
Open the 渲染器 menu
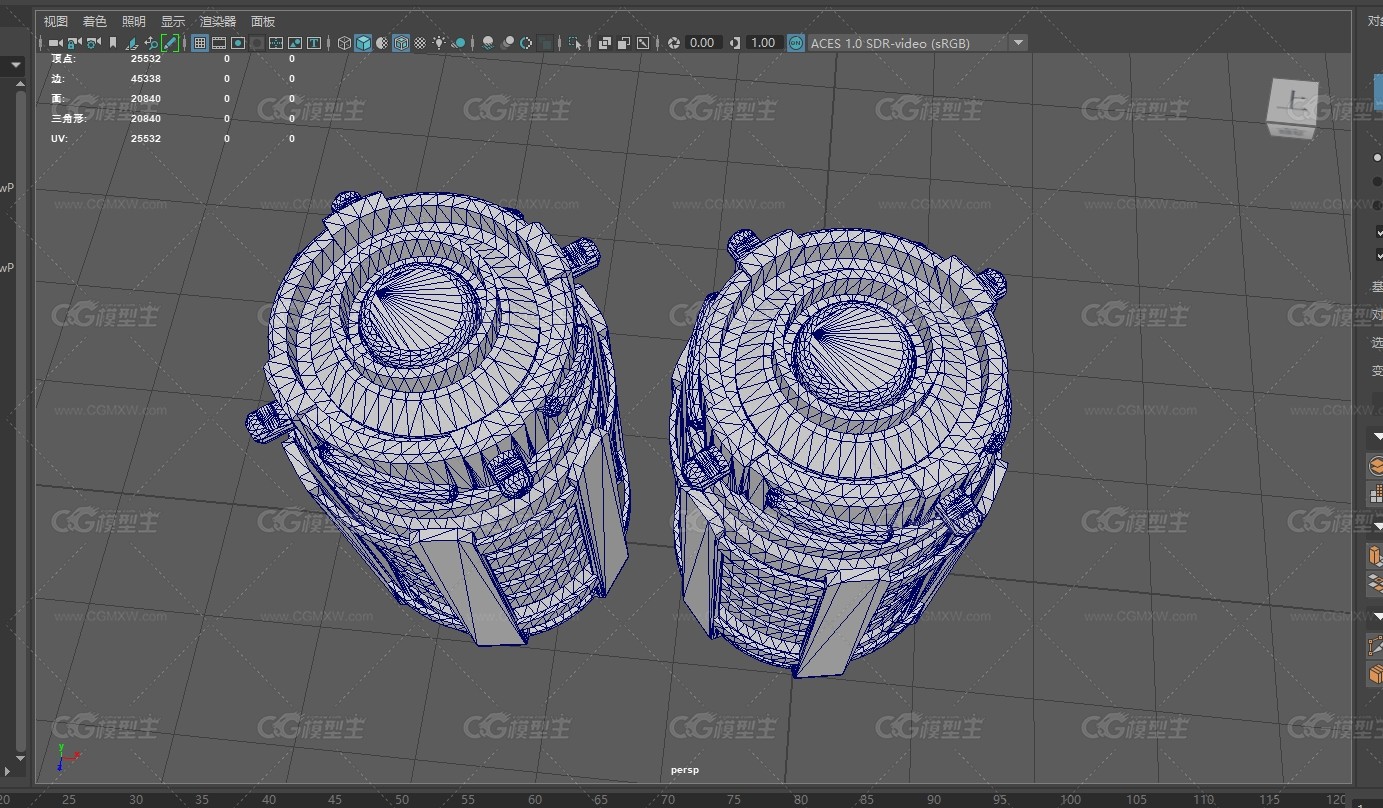pos(218,21)
